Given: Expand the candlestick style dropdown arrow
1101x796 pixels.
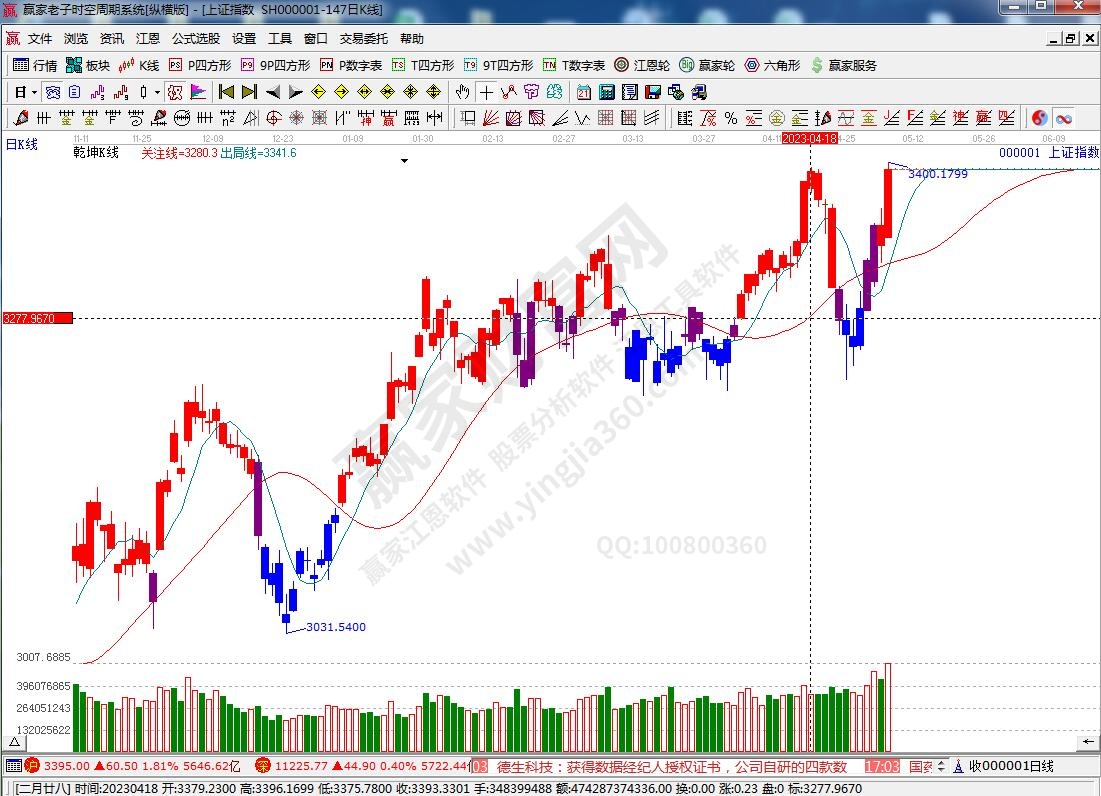Looking at the screenshot, I should [x=157, y=92].
